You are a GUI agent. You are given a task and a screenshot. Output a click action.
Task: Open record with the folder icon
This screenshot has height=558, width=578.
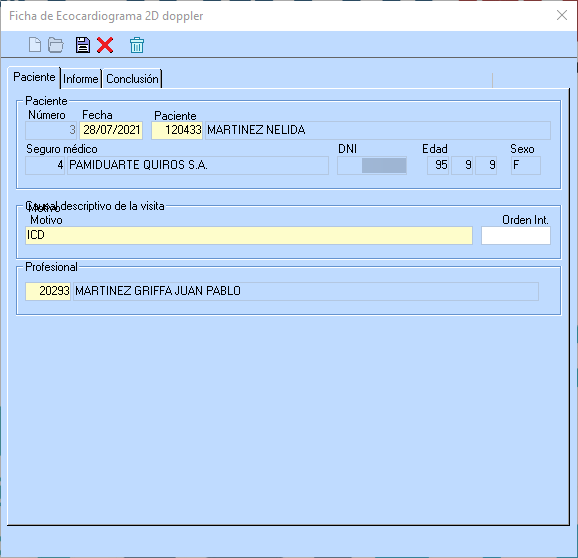tap(56, 45)
